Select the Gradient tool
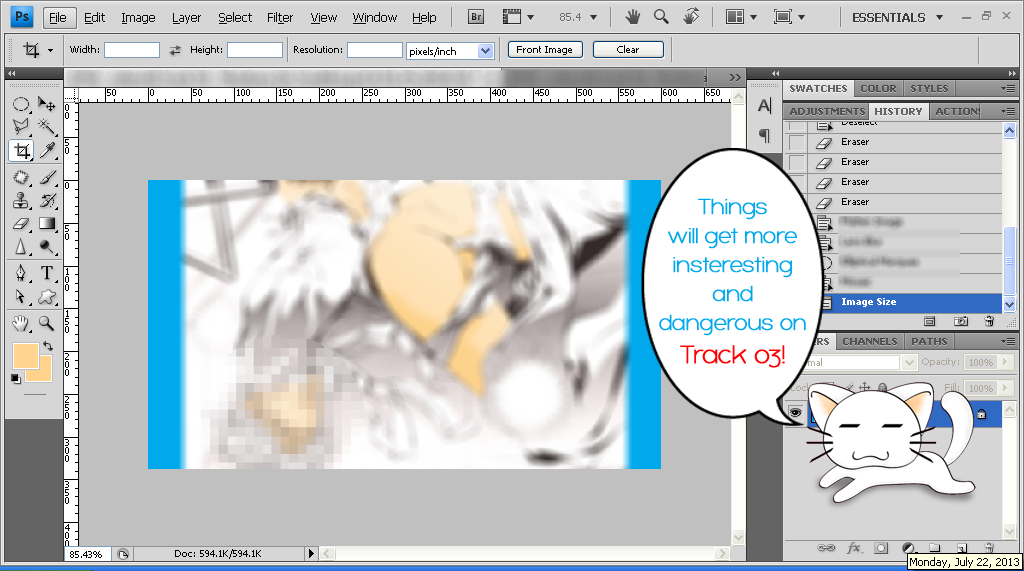1024x571 pixels. click(46, 224)
